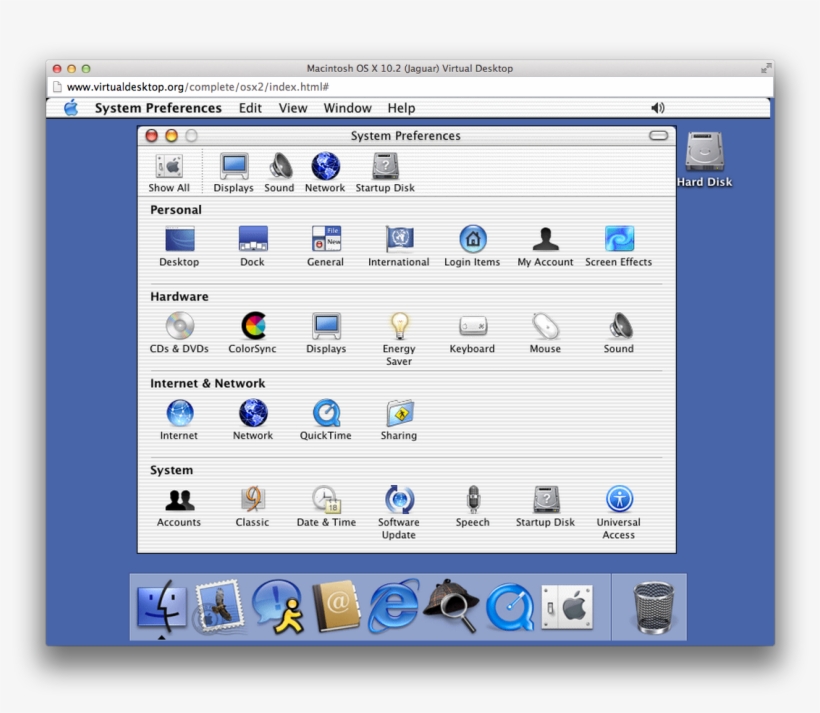Open Login Items preferences
820x713 pixels.
pos(471,241)
